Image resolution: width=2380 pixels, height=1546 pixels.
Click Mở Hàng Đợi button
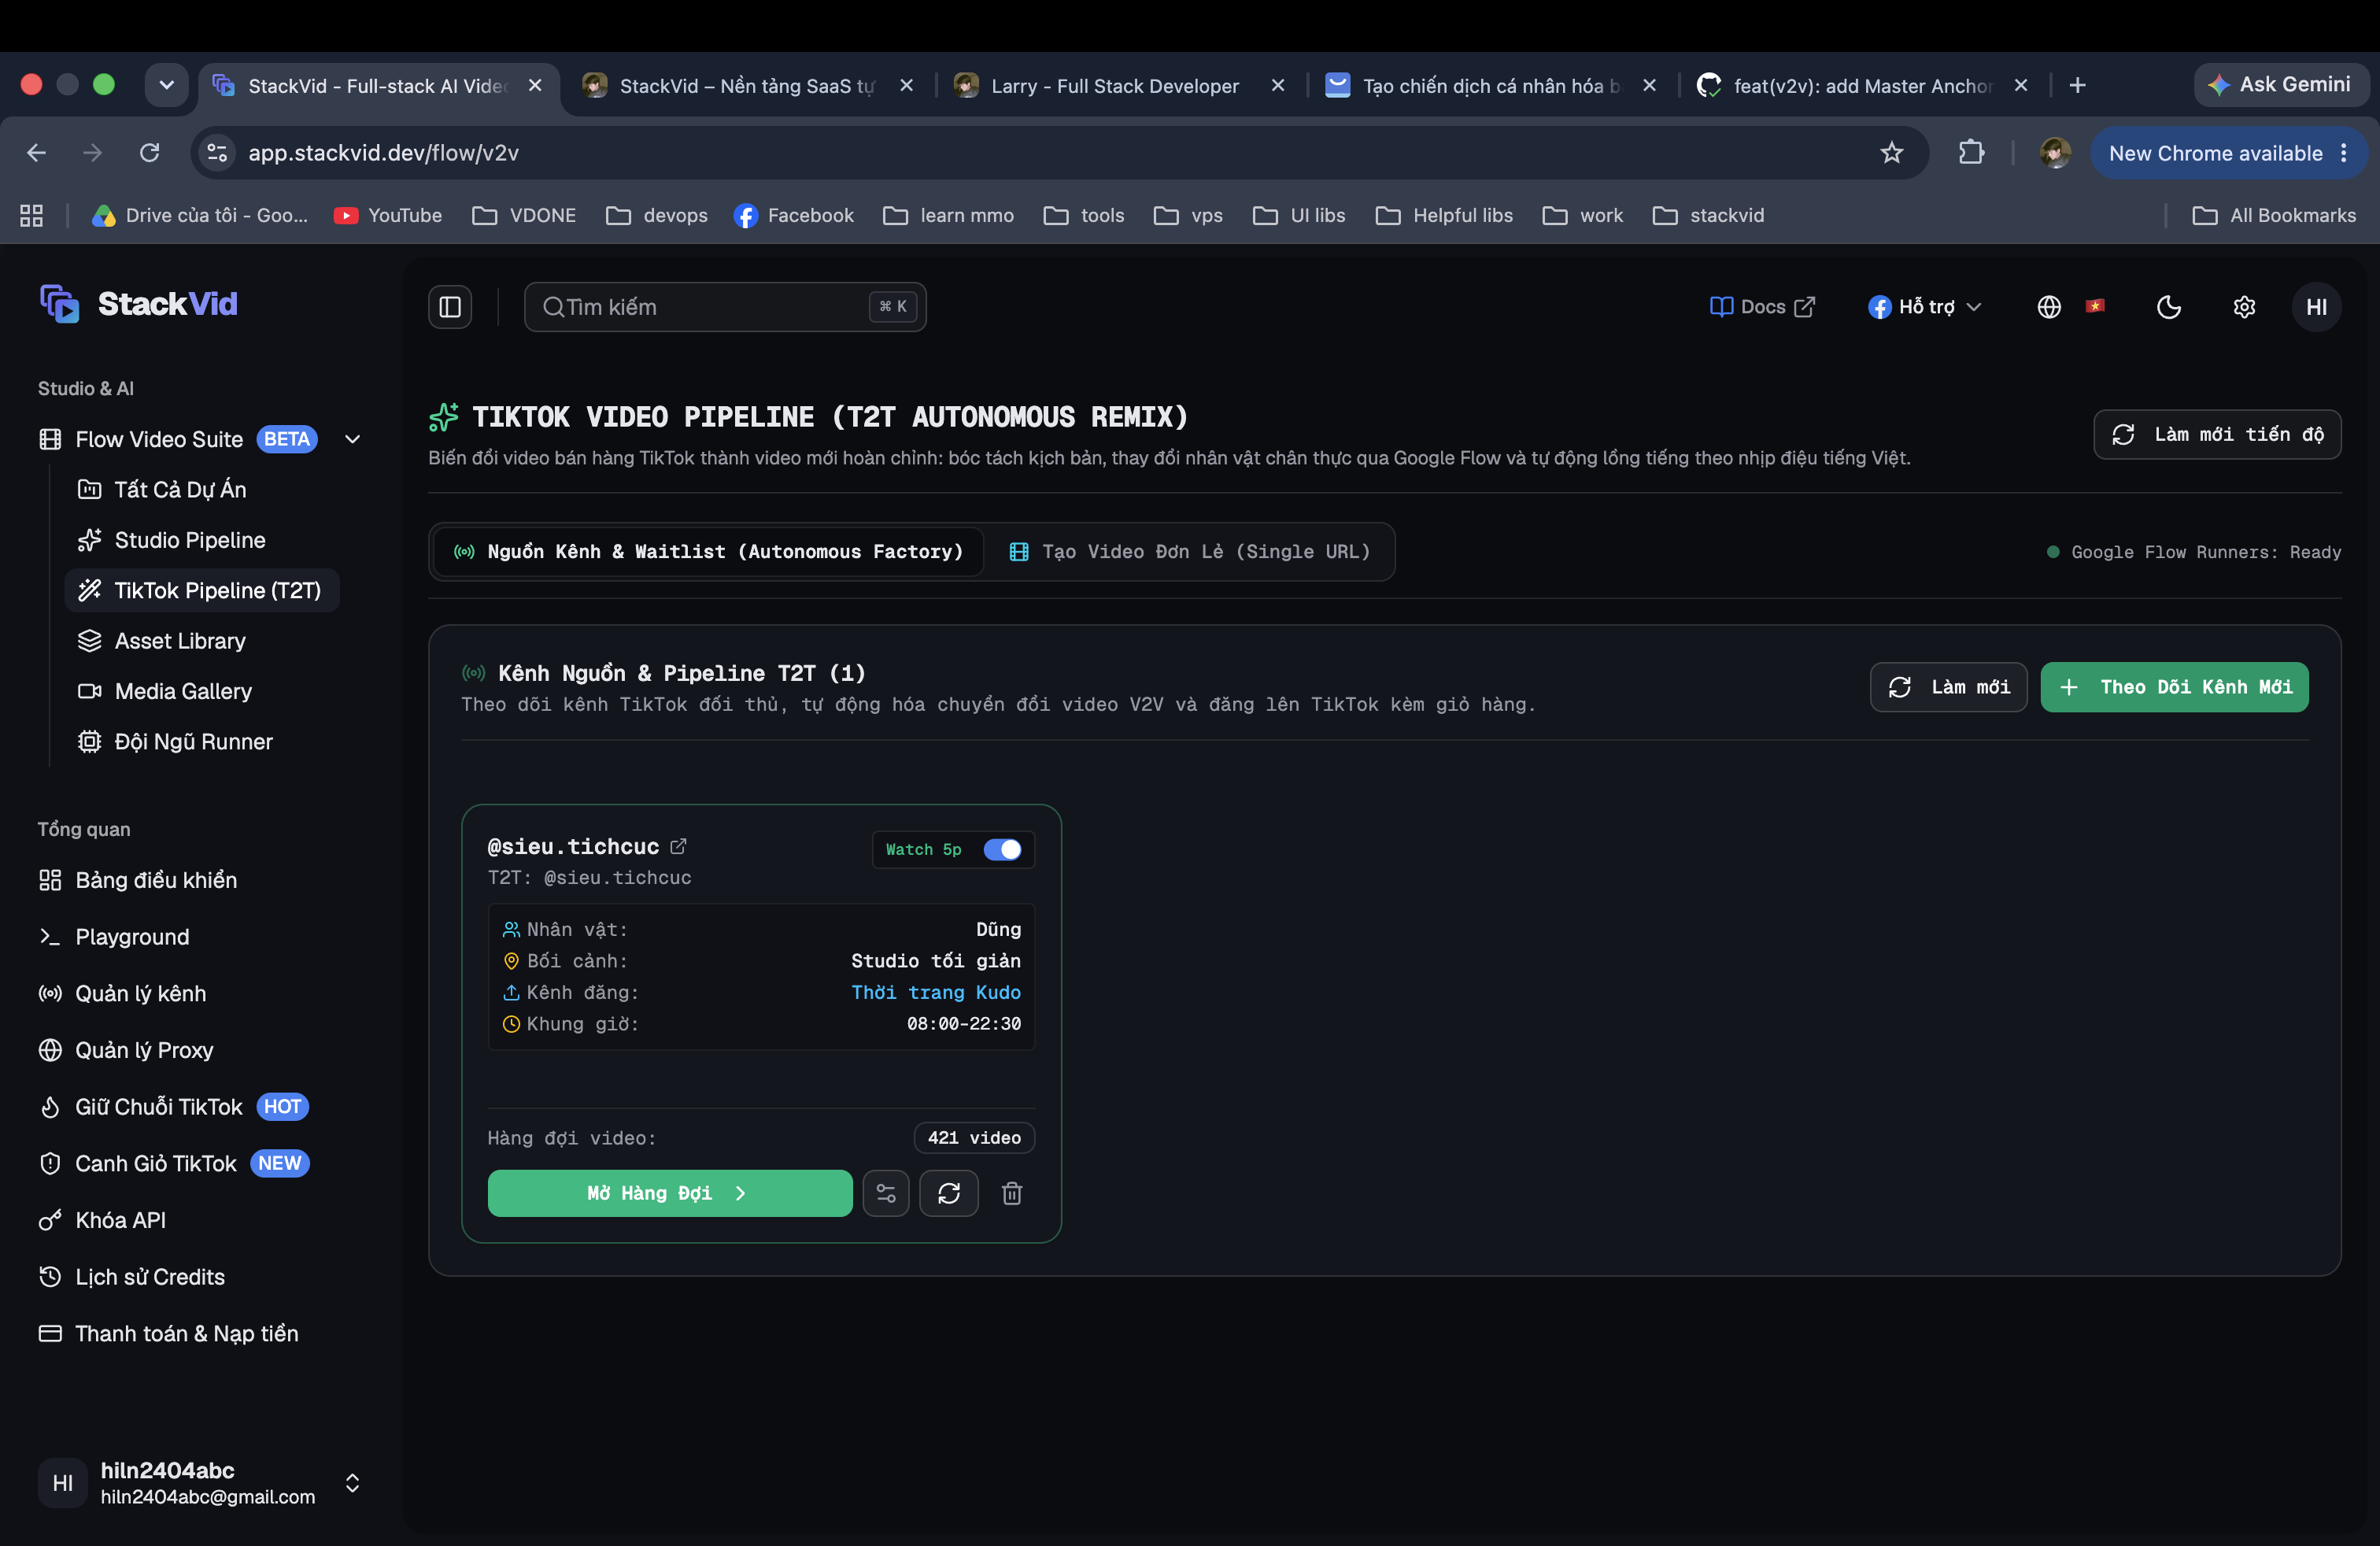click(670, 1193)
